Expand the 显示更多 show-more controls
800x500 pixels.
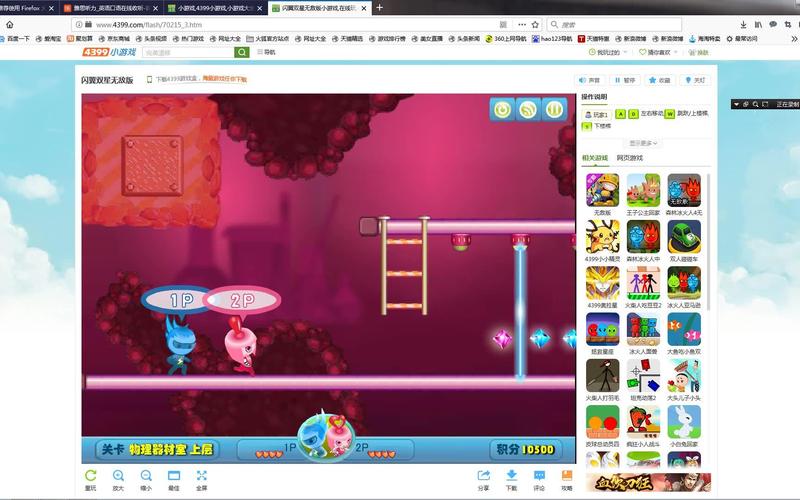[x=643, y=143]
